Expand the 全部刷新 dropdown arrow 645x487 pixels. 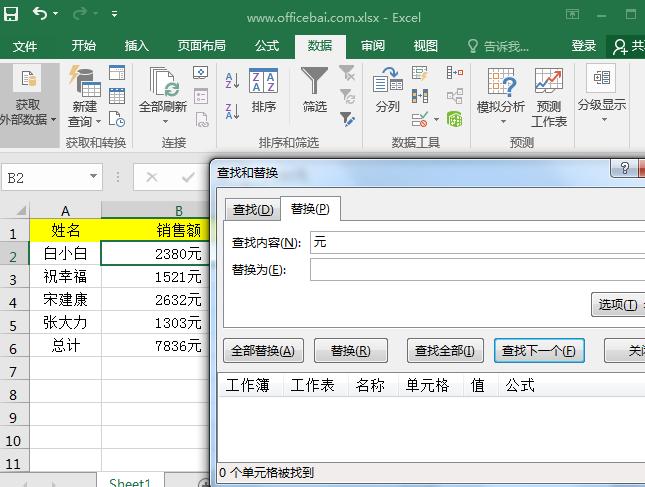[165, 121]
